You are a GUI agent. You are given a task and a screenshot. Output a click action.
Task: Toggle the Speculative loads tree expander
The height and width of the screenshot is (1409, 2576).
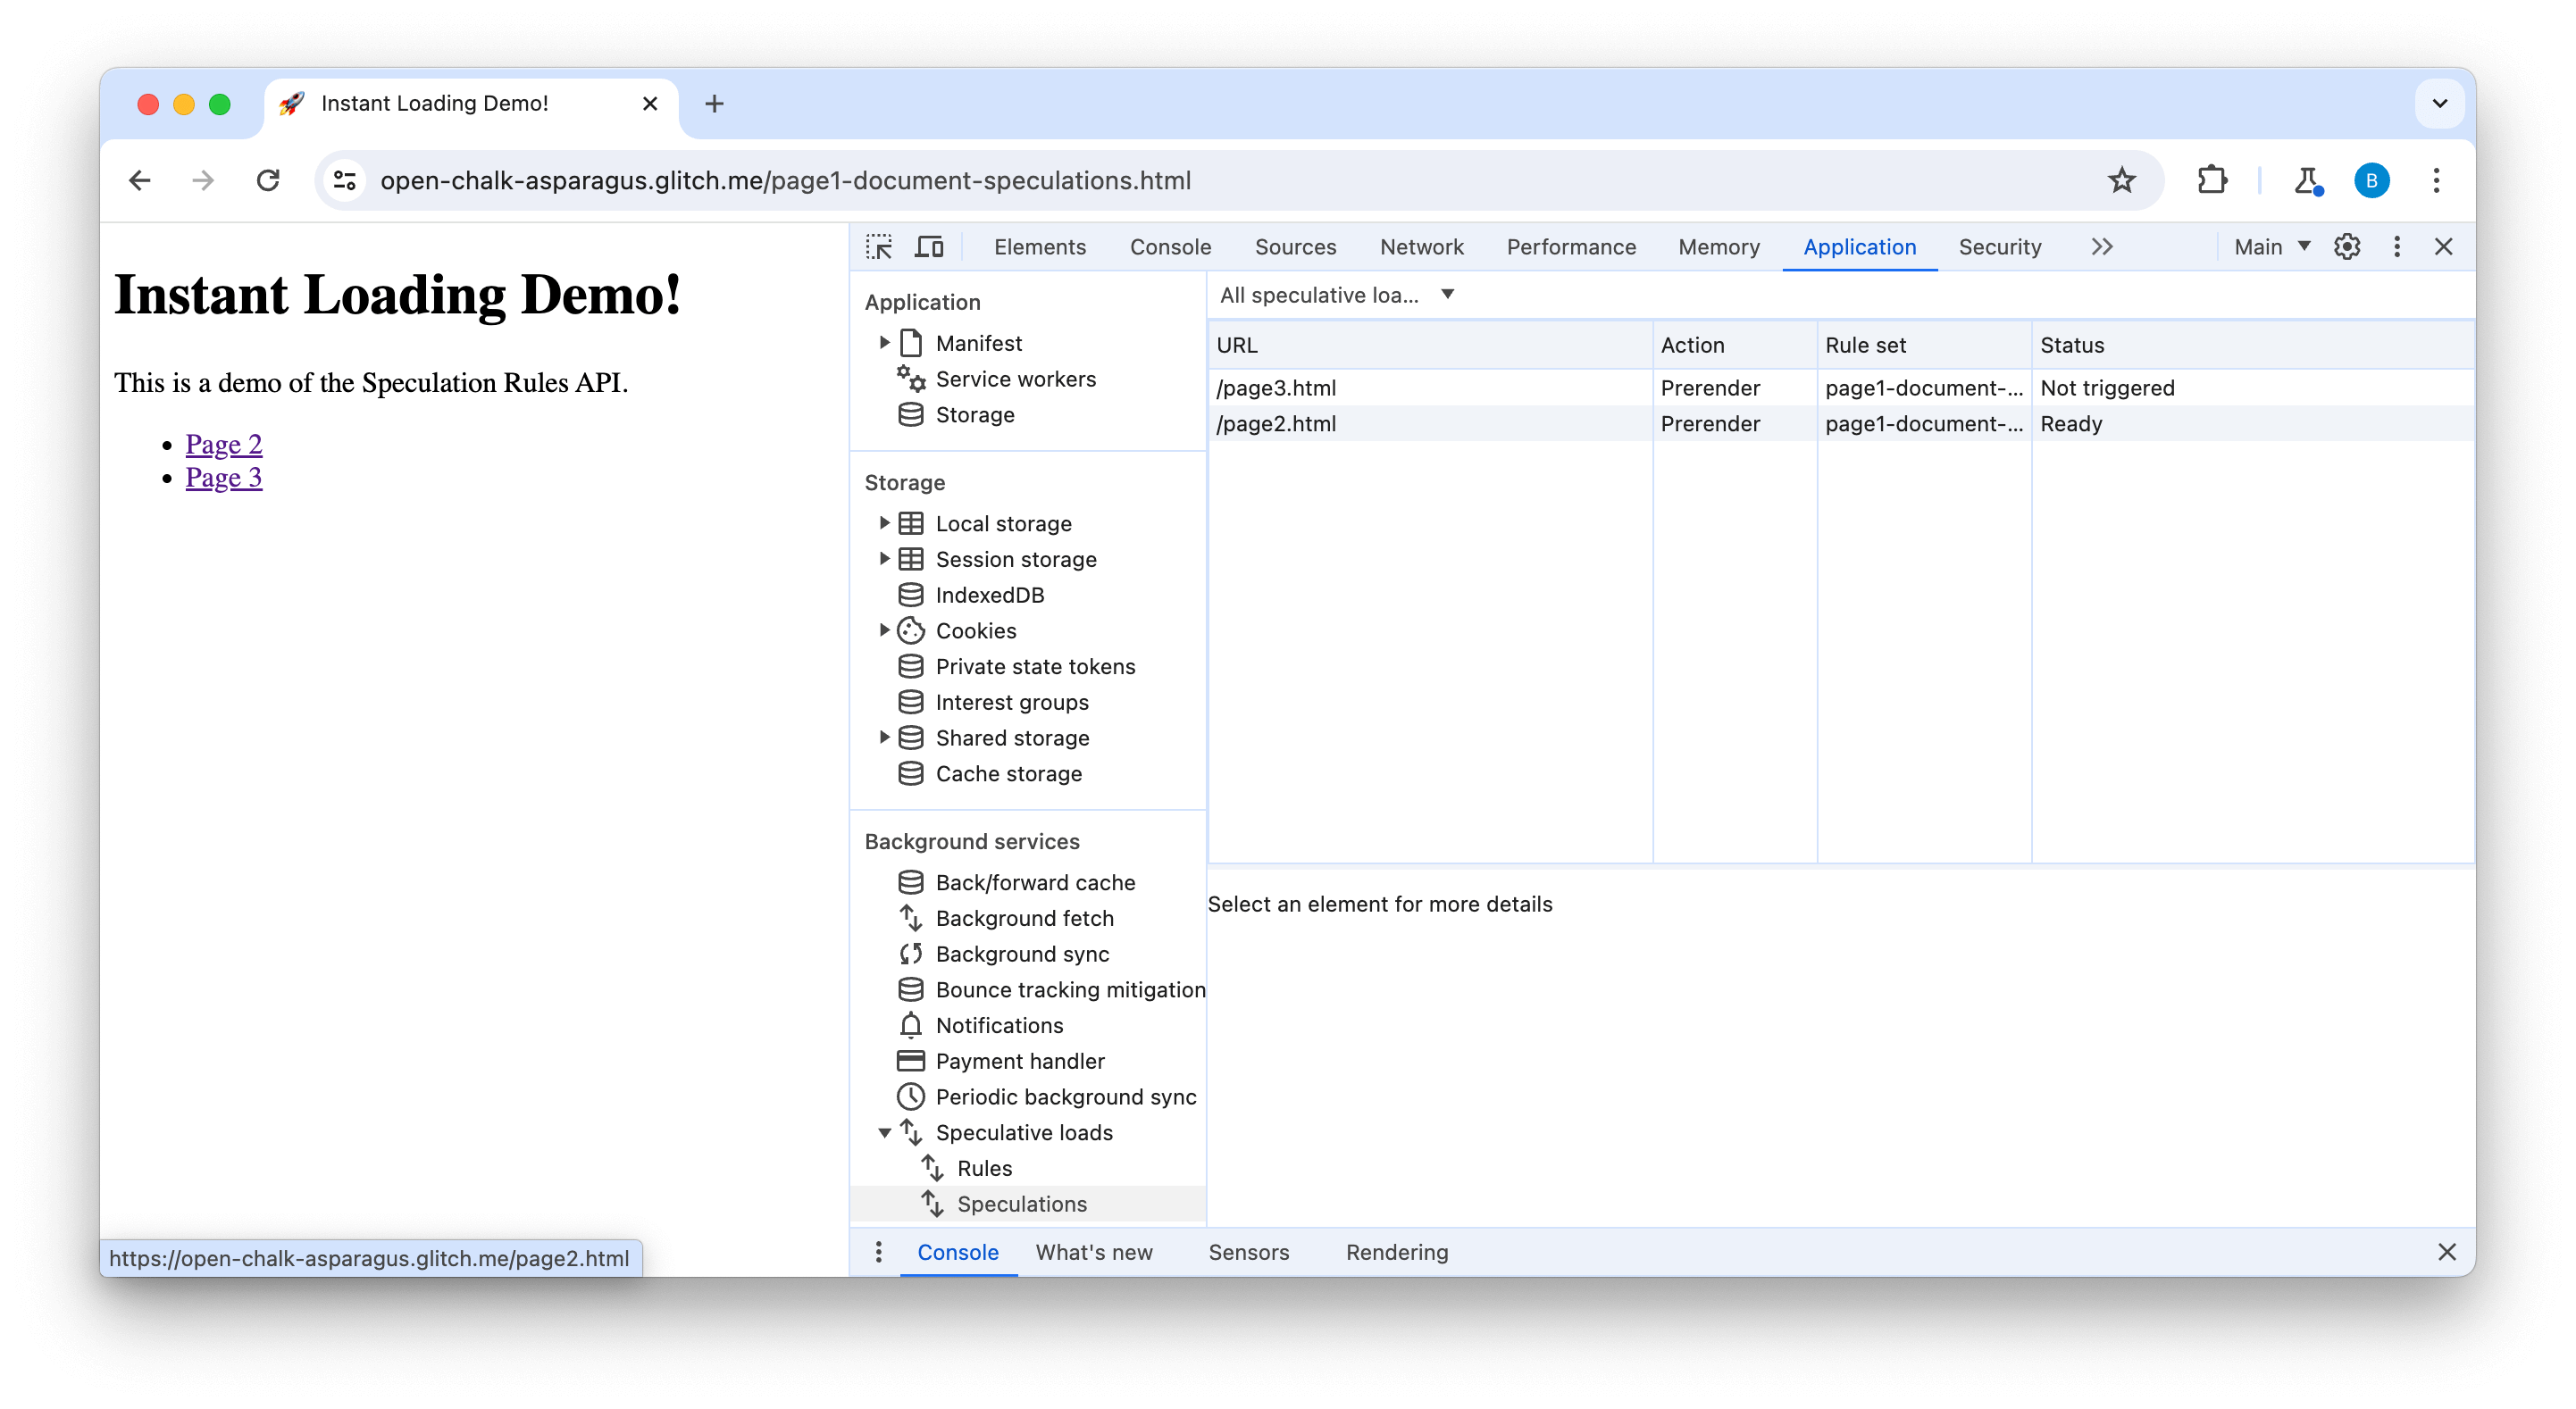point(885,1131)
